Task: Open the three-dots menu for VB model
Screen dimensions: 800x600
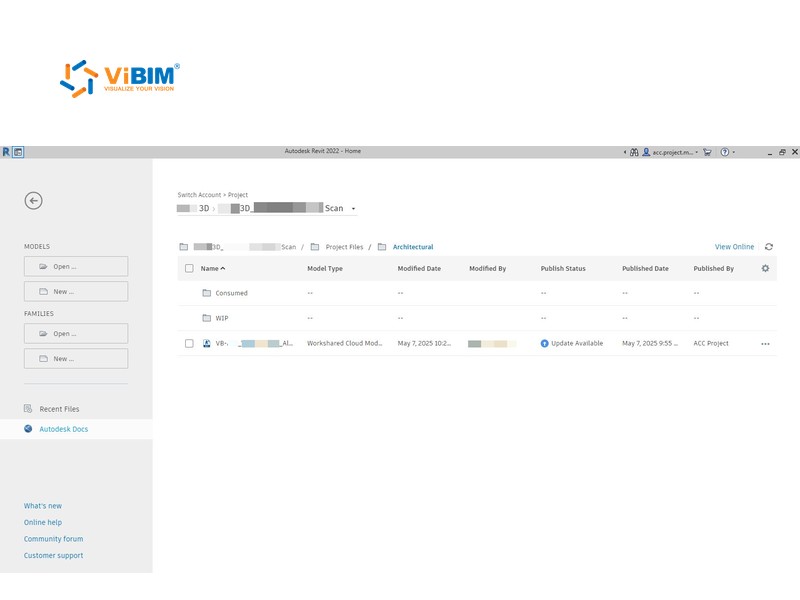Action: (765, 344)
